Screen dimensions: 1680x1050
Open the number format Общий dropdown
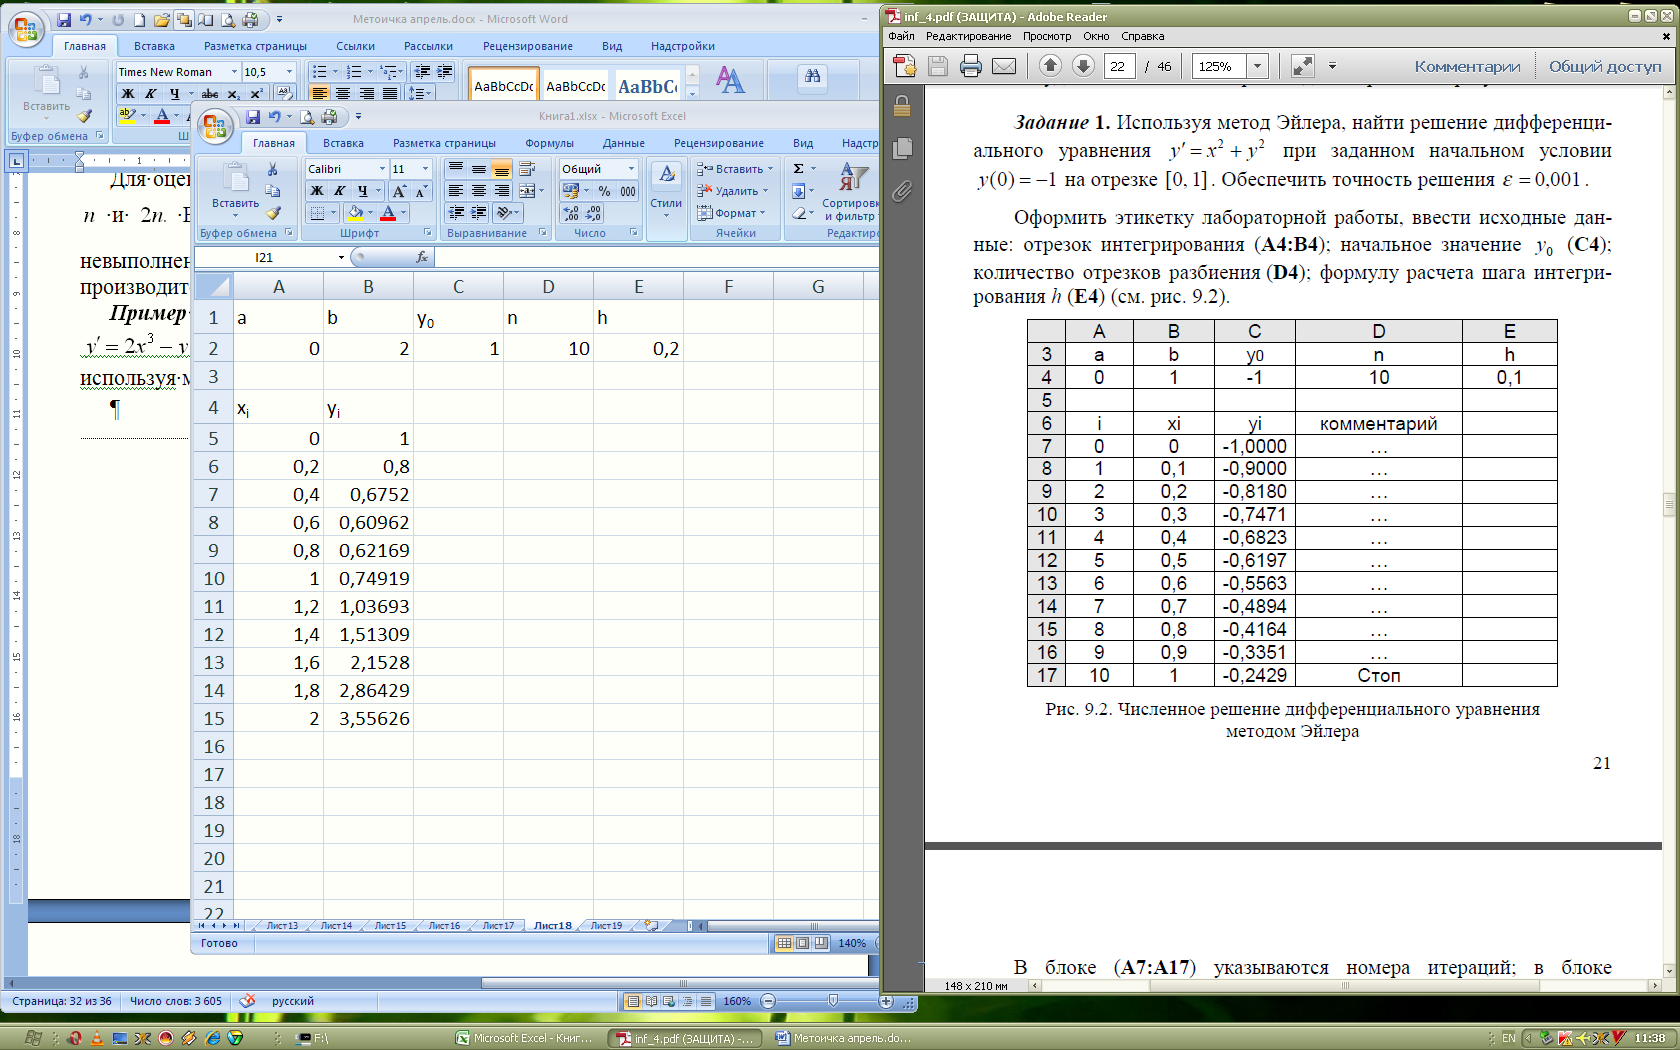[631, 169]
